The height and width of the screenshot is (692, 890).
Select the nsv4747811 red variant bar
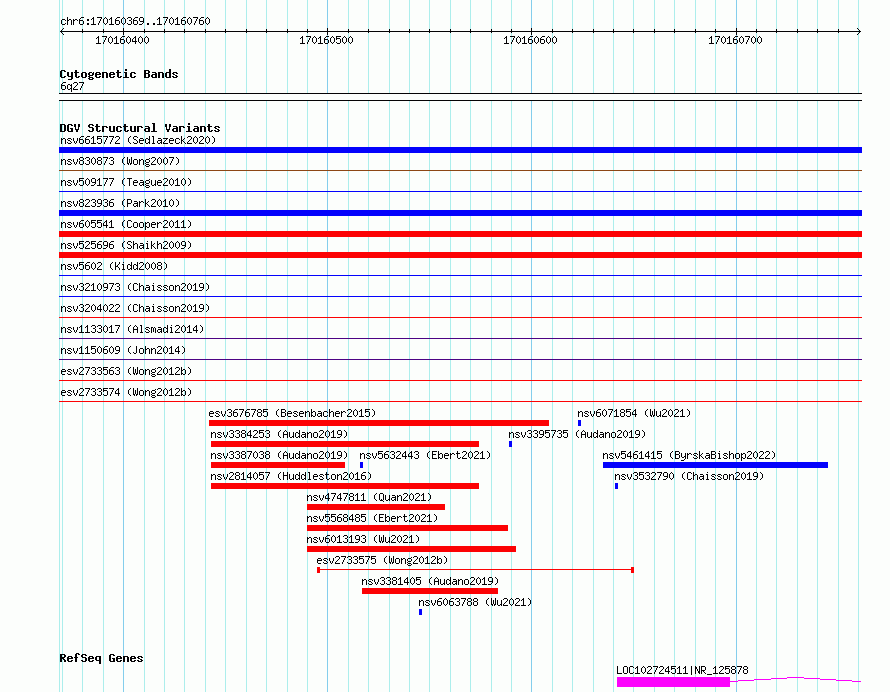(376, 507)
